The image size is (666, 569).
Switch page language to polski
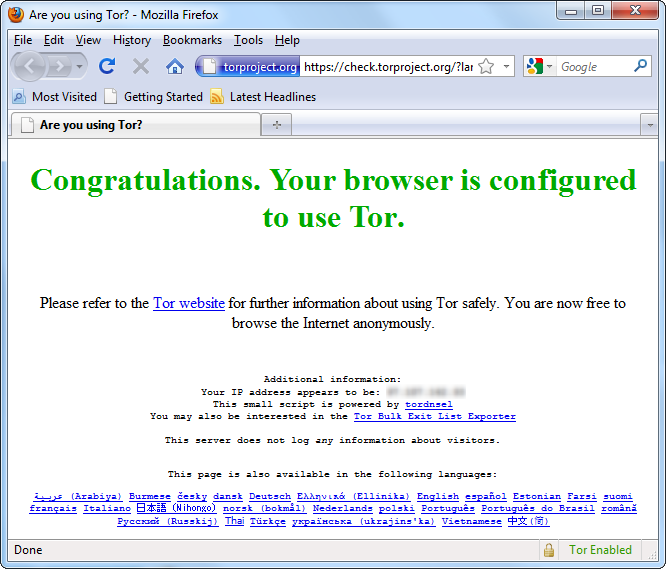(x=396, y=508)
